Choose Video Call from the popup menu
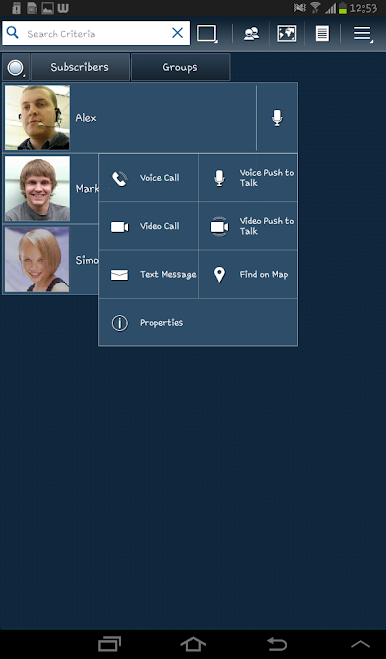The height and width of the screenshot is (659, 386). 148,226
